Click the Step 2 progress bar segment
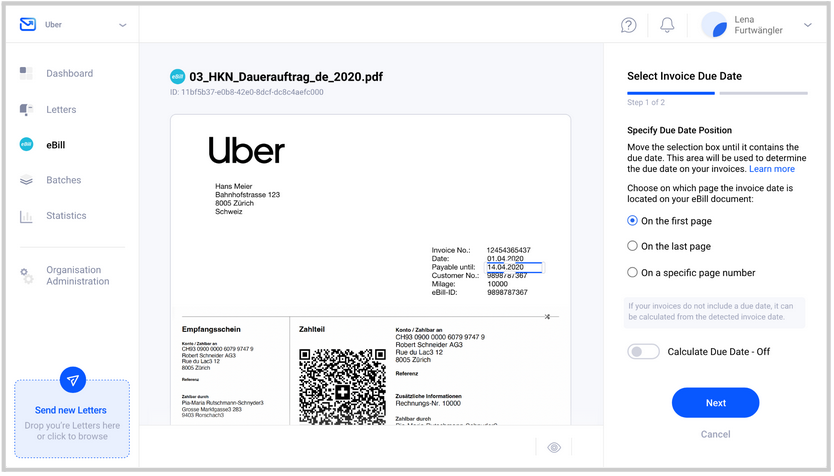This screenshot has height=476, width=834. pos(763,93)
